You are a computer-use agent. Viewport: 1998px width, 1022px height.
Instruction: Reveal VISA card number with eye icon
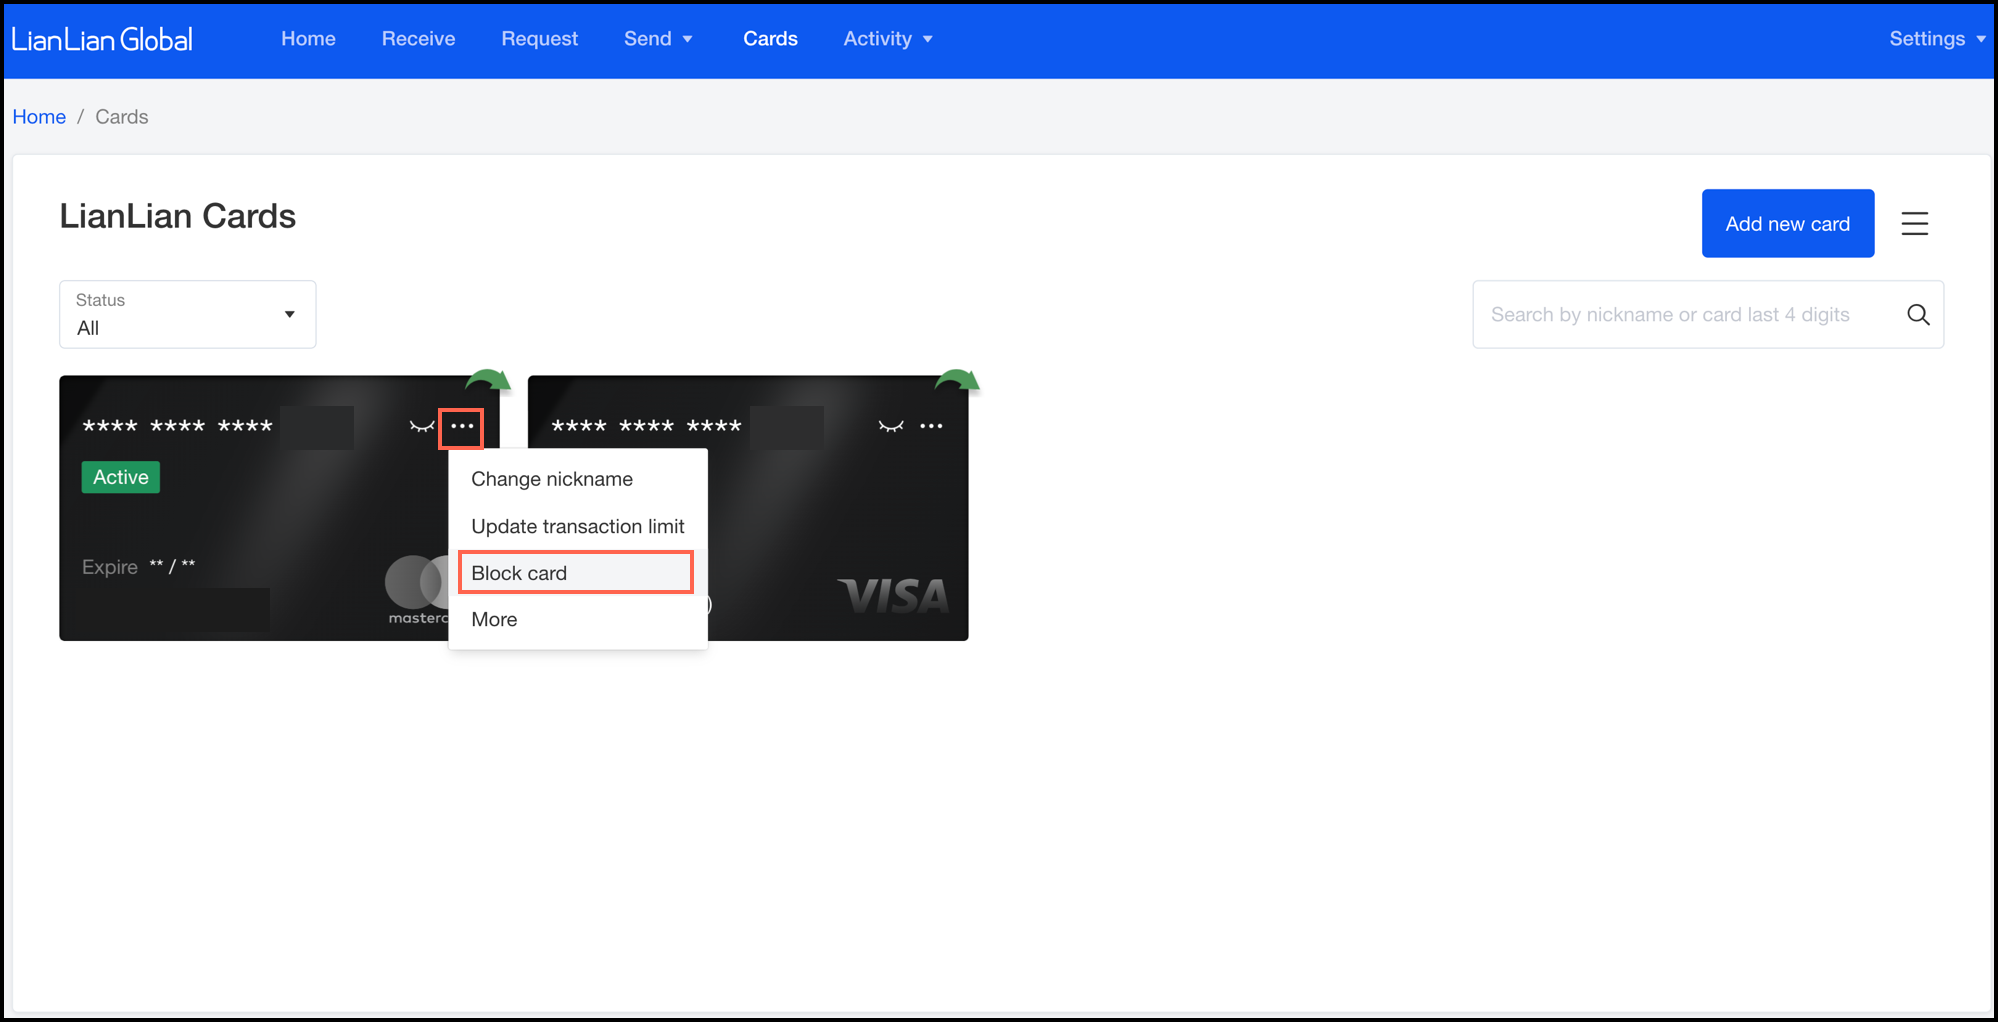890,426
